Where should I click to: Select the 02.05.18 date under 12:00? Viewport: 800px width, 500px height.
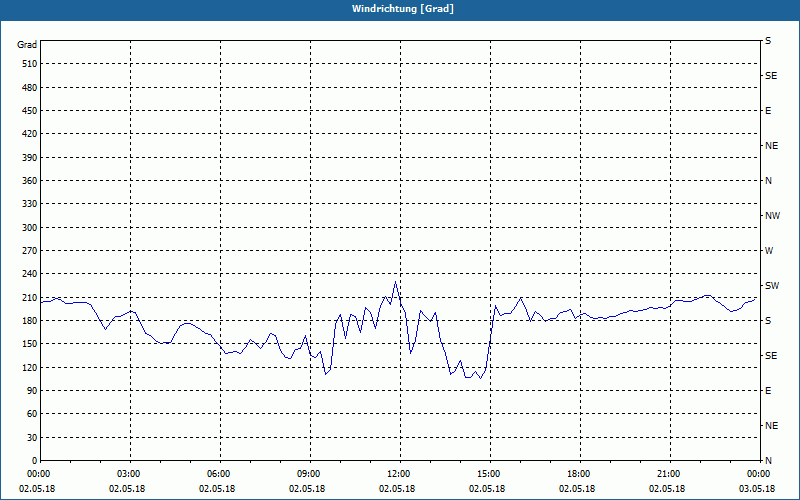(397, 489)
